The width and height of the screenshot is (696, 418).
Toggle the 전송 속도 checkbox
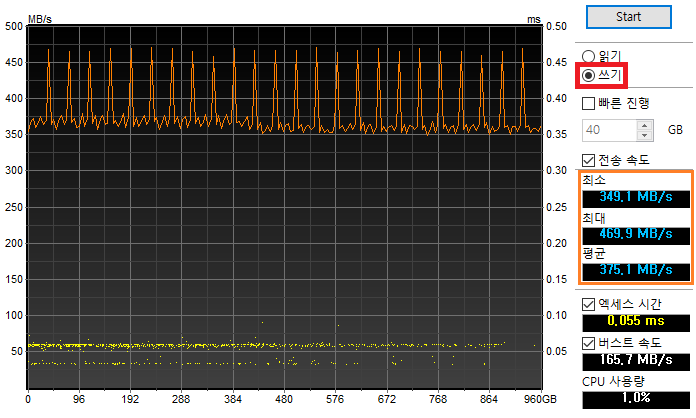click(588, 160)
